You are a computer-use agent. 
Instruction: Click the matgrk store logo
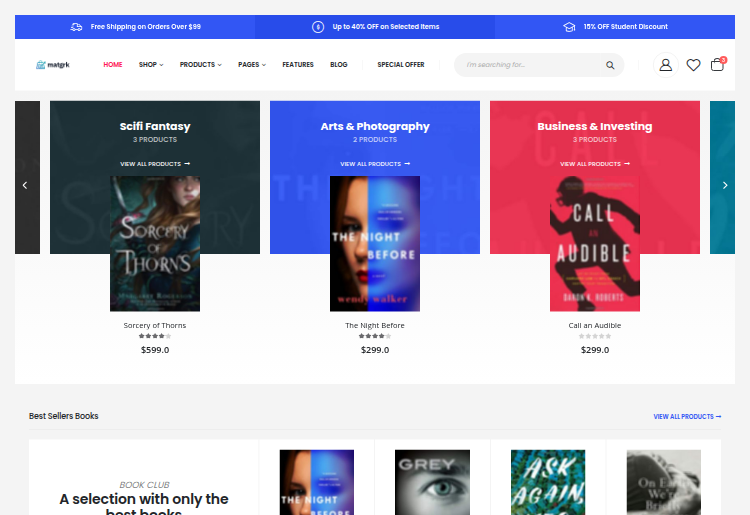(53, 65)
